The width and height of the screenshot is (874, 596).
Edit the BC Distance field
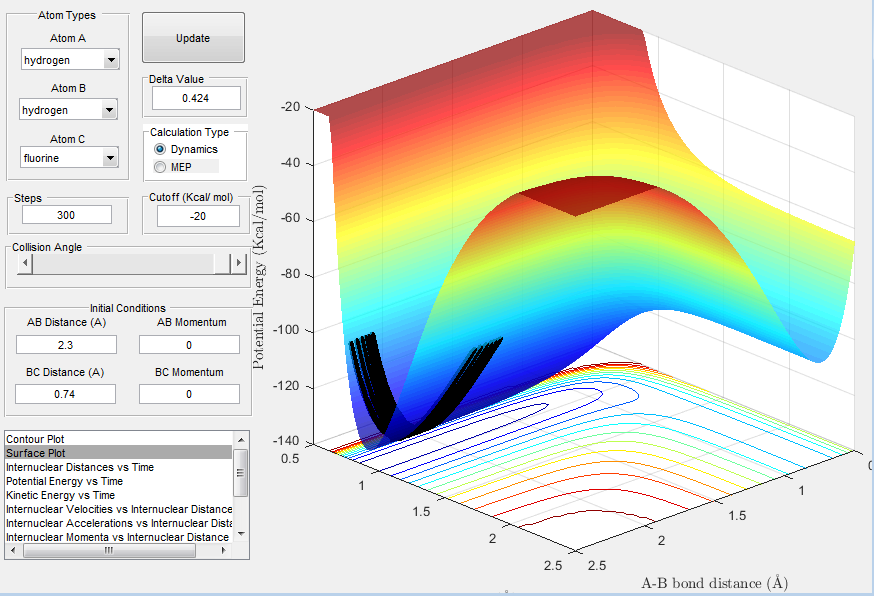click(67, 394)
